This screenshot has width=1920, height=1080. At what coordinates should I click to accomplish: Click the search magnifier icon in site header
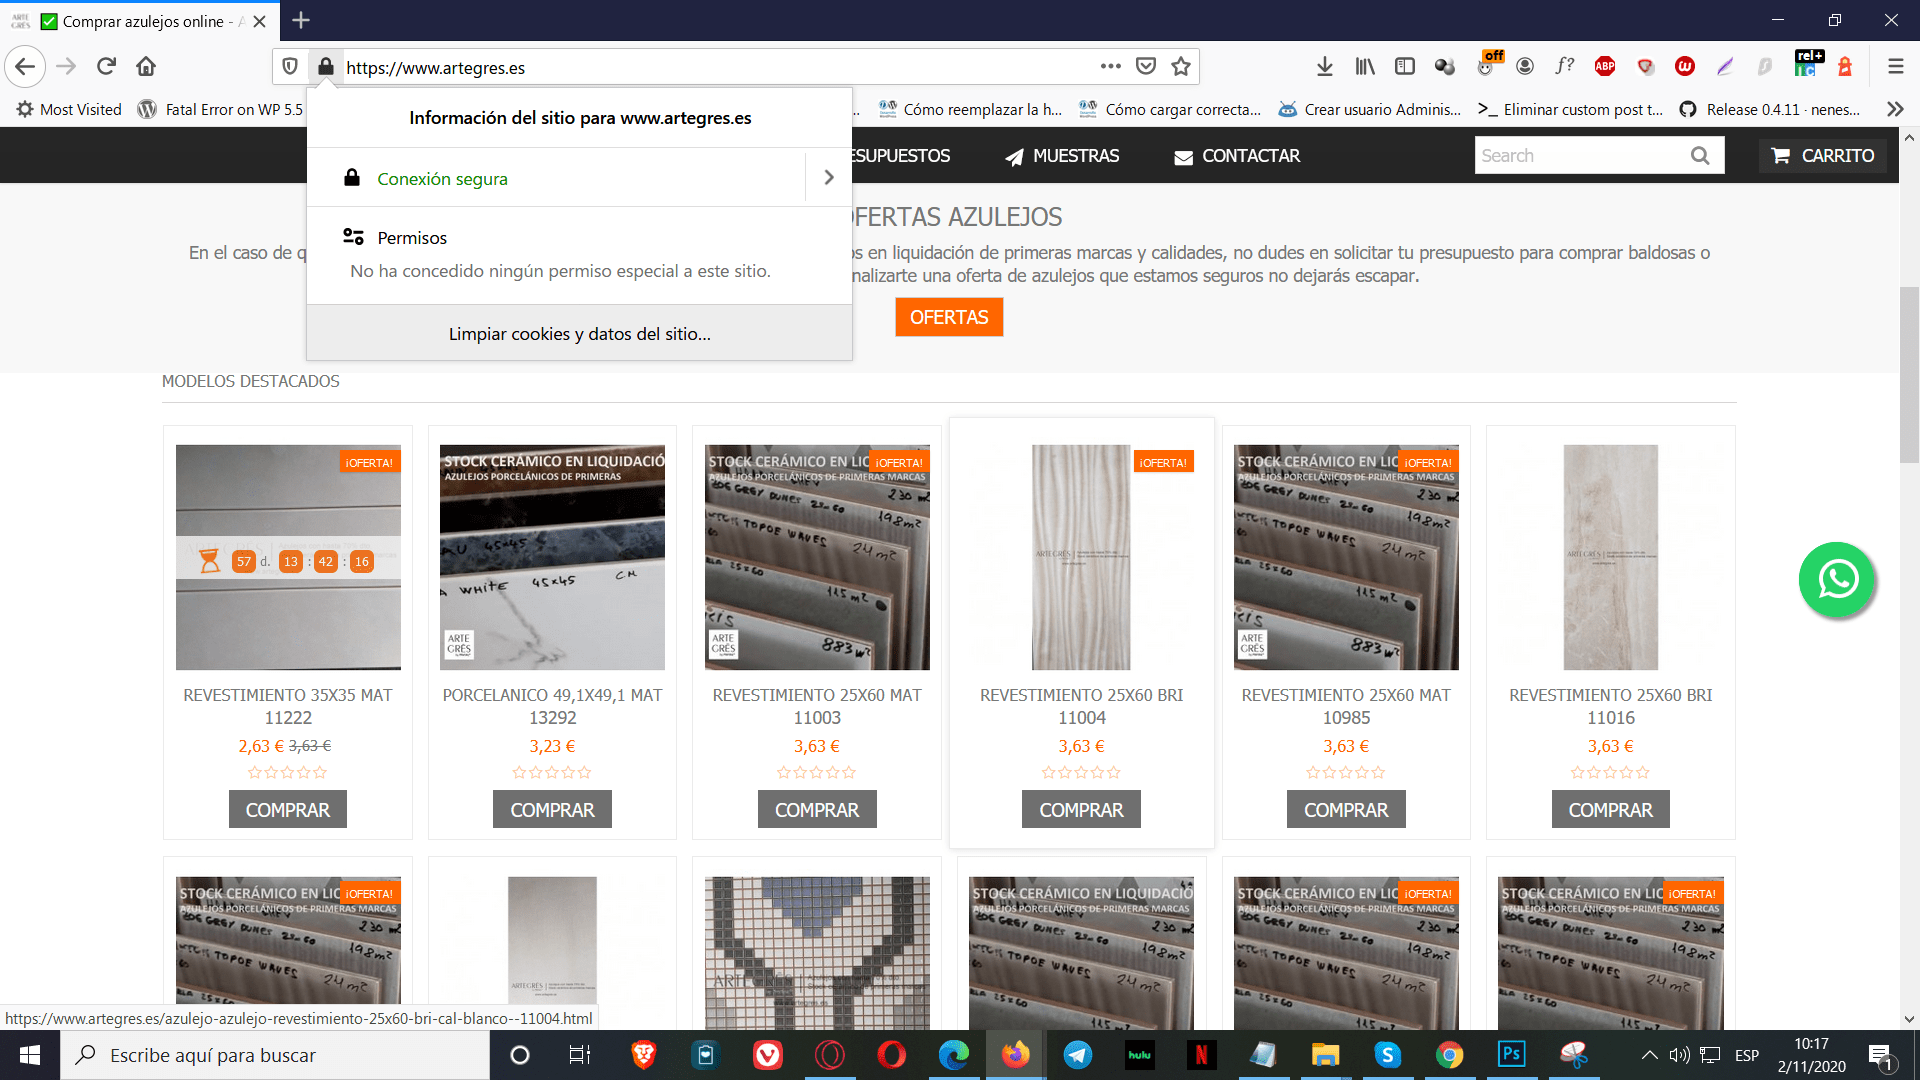coord(1700,156)
